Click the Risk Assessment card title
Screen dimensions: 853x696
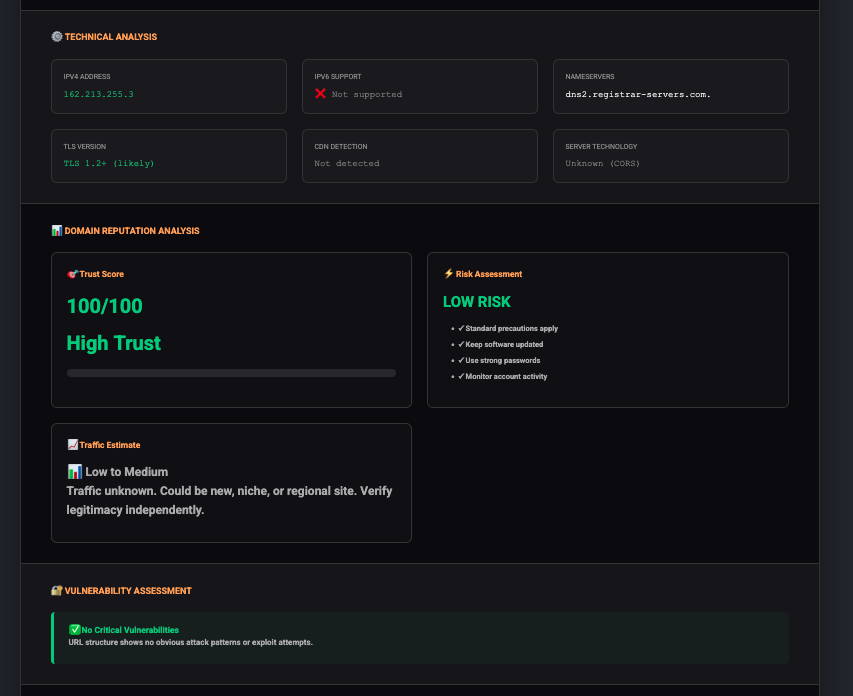point(489,274)
